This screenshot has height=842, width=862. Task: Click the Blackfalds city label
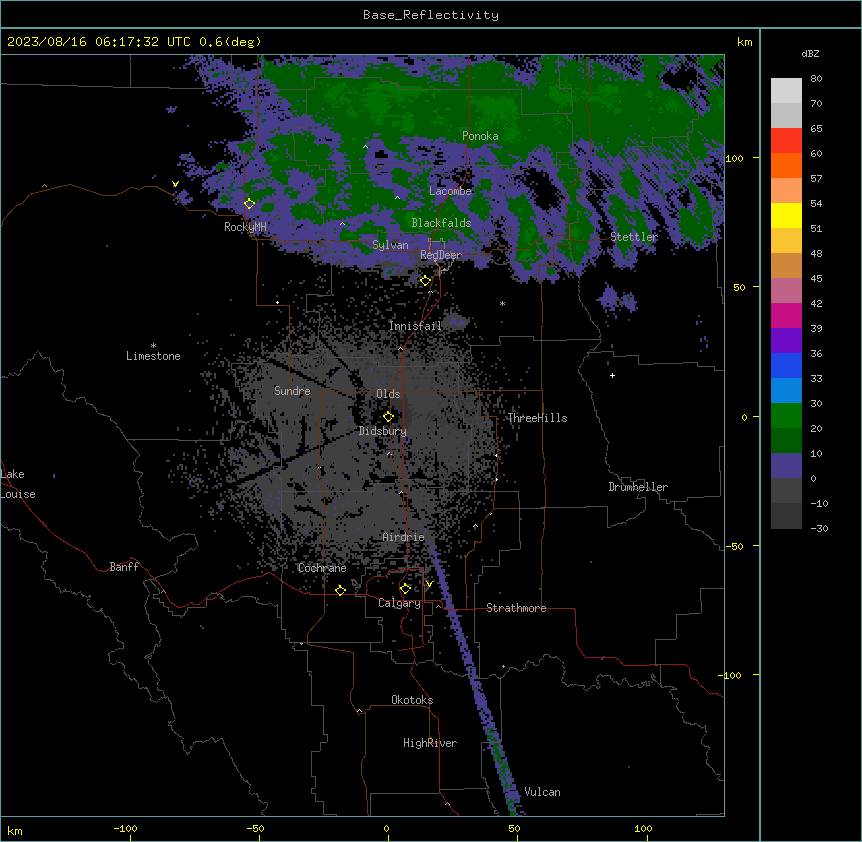tap(441, 223)
